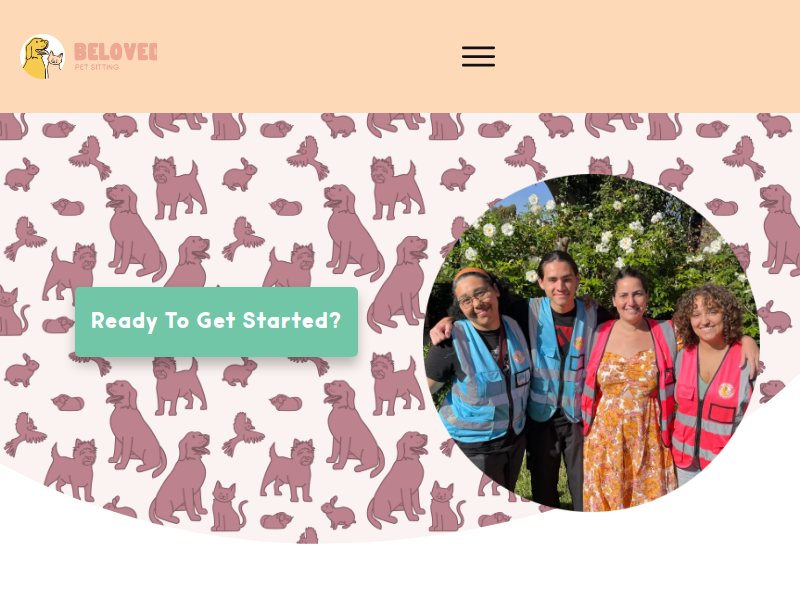800x600 pixels.
Task: Click the curly-haired woman in pink vest
Action: pyautogui.click(x=712, y=378)
